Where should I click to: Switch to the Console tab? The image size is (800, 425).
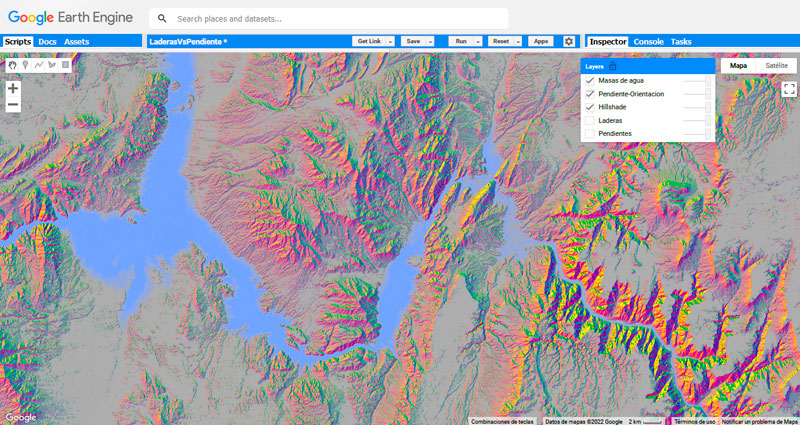[x=648, y=41]
